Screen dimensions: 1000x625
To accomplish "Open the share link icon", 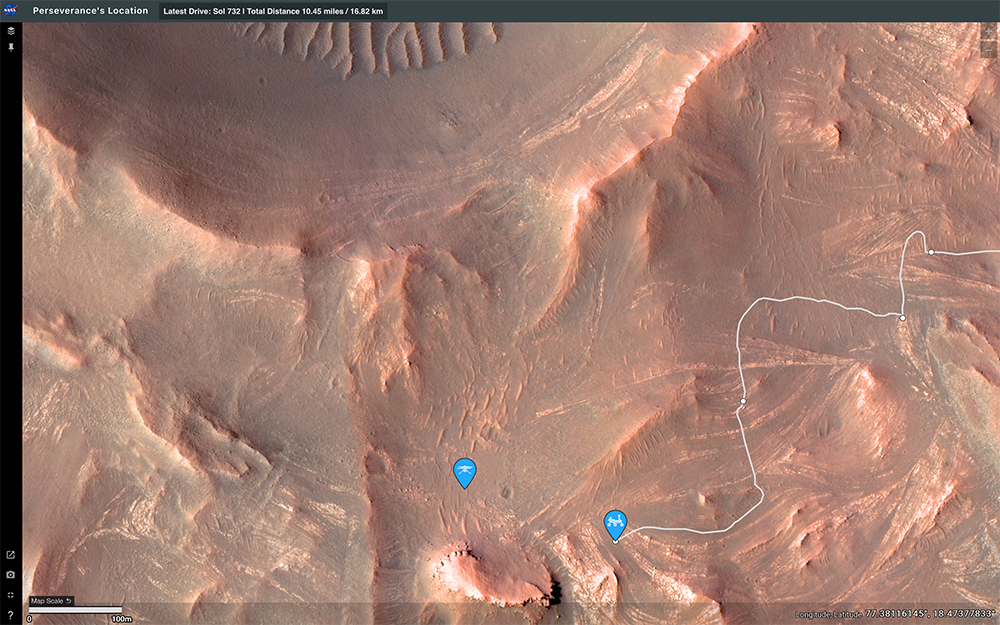I will [x=11, y=555].
